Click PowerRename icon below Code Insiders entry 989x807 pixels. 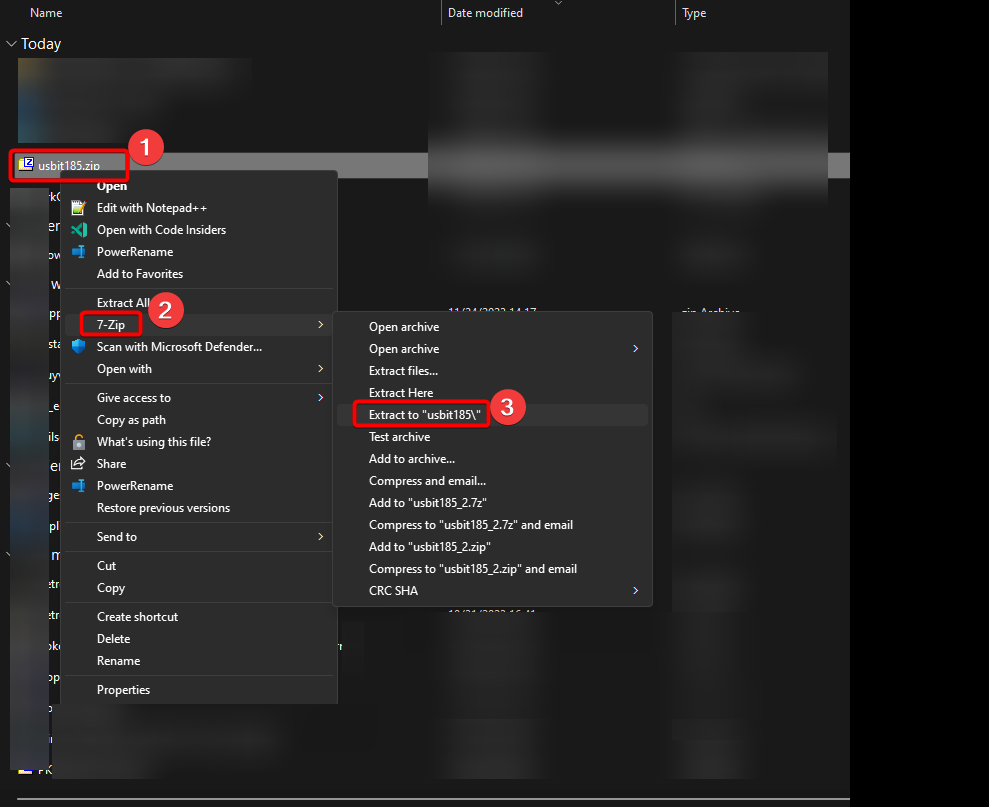click(79, 252)
